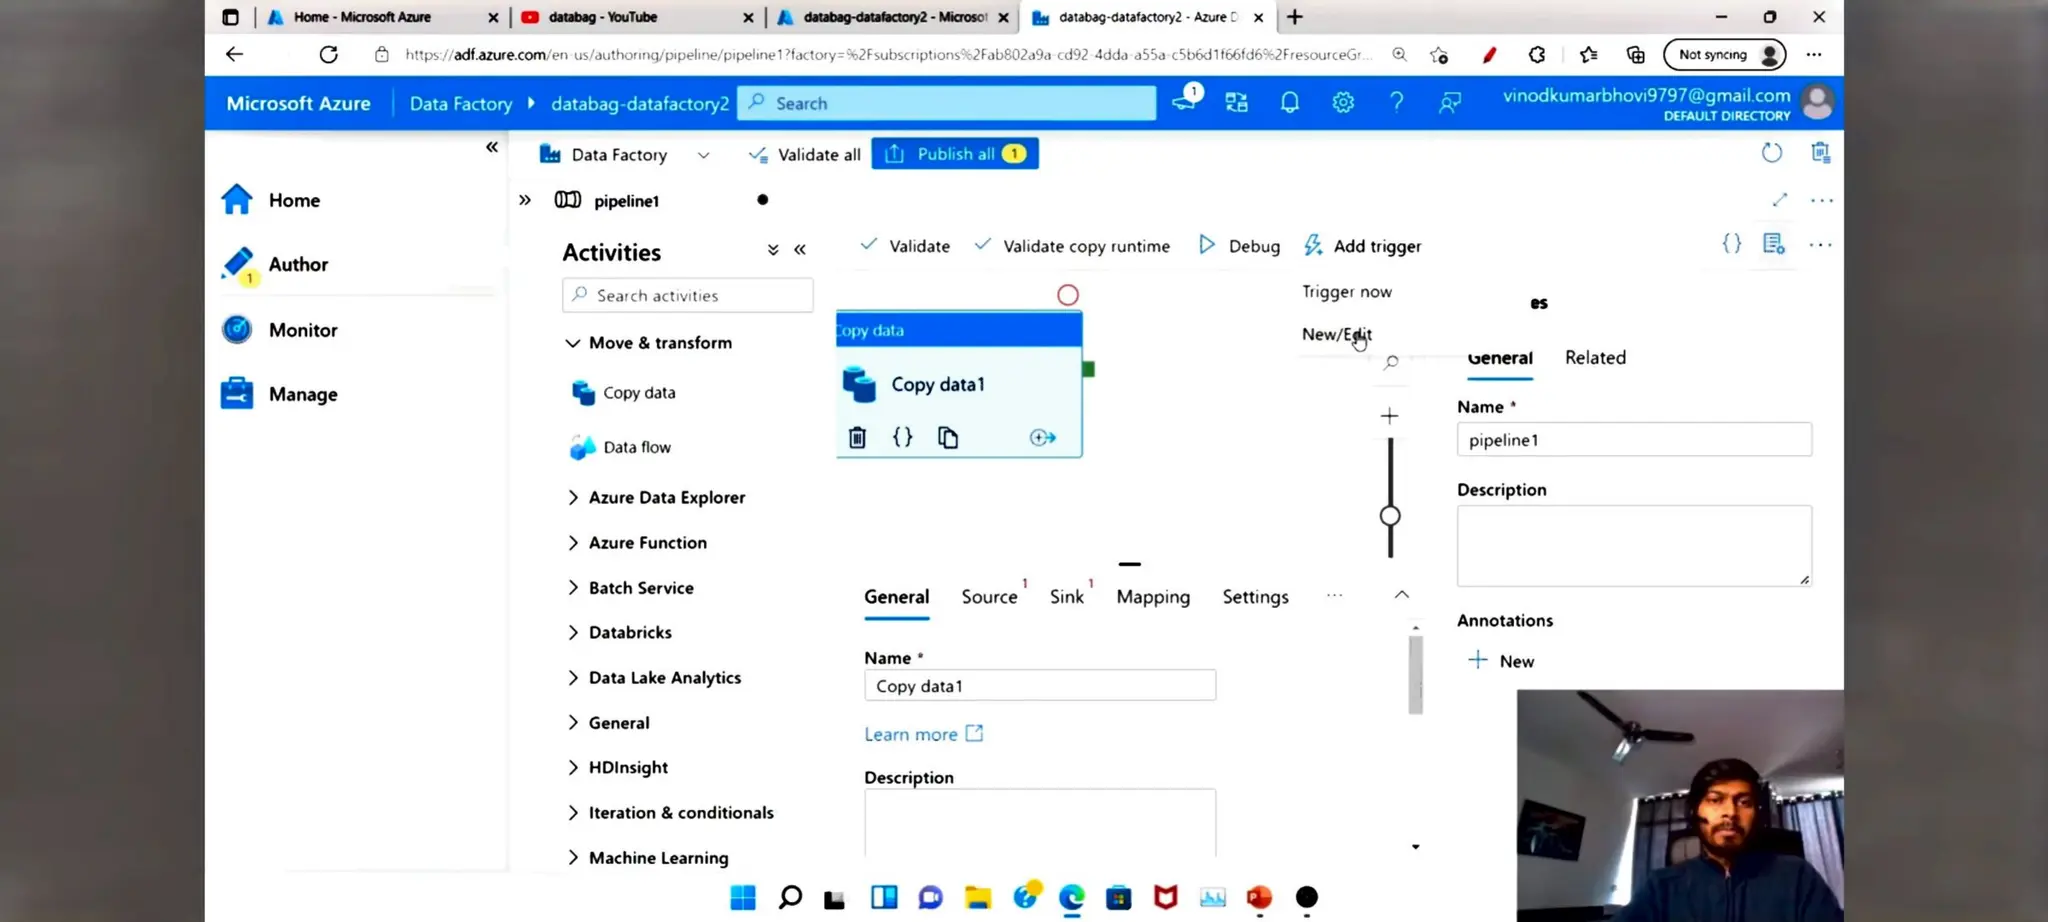Add output connection from Copy data1
2048x922 pixels.
pyautogui.click(x=1042, y=437)
